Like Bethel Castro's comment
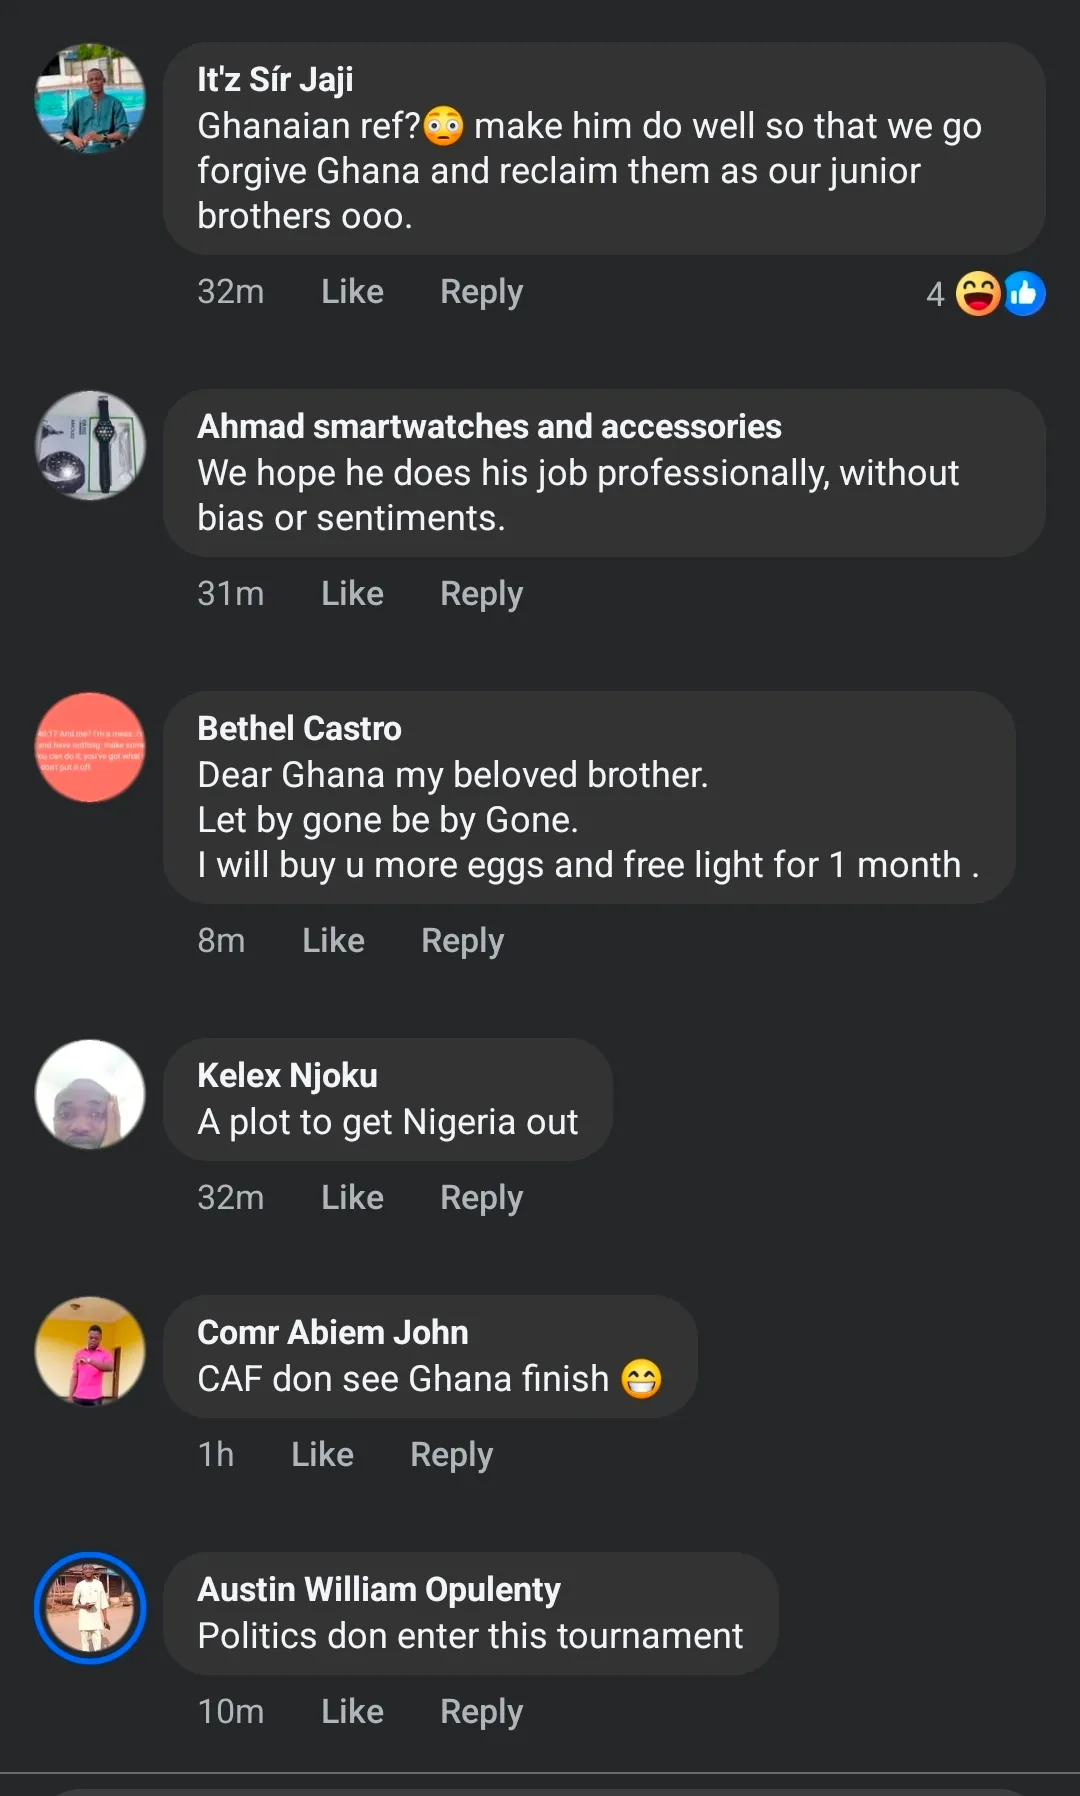The image size is (1080, 1796). [333, 941]
